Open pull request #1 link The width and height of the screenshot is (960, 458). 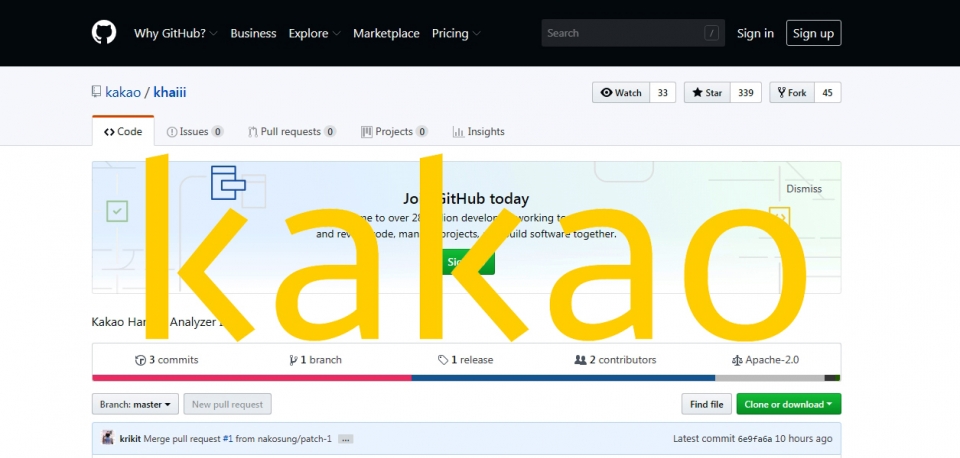(228, 438)
